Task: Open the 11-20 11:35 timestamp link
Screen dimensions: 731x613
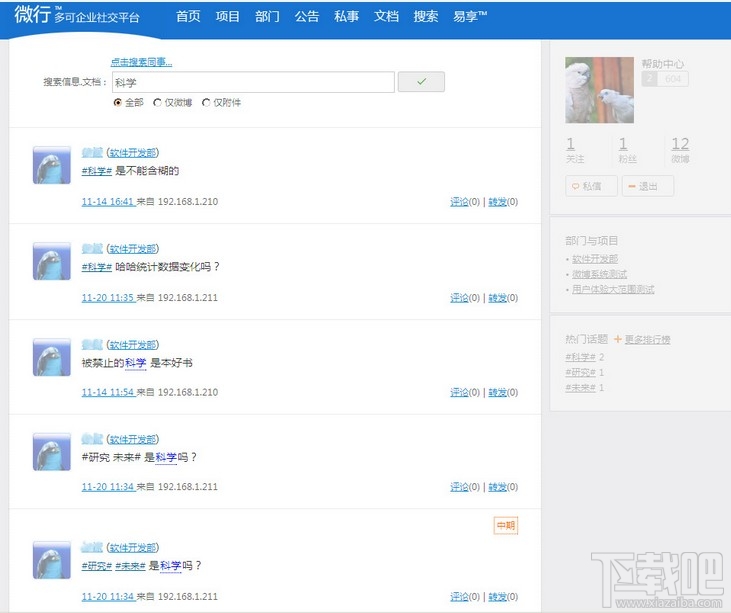Action: 108,298
